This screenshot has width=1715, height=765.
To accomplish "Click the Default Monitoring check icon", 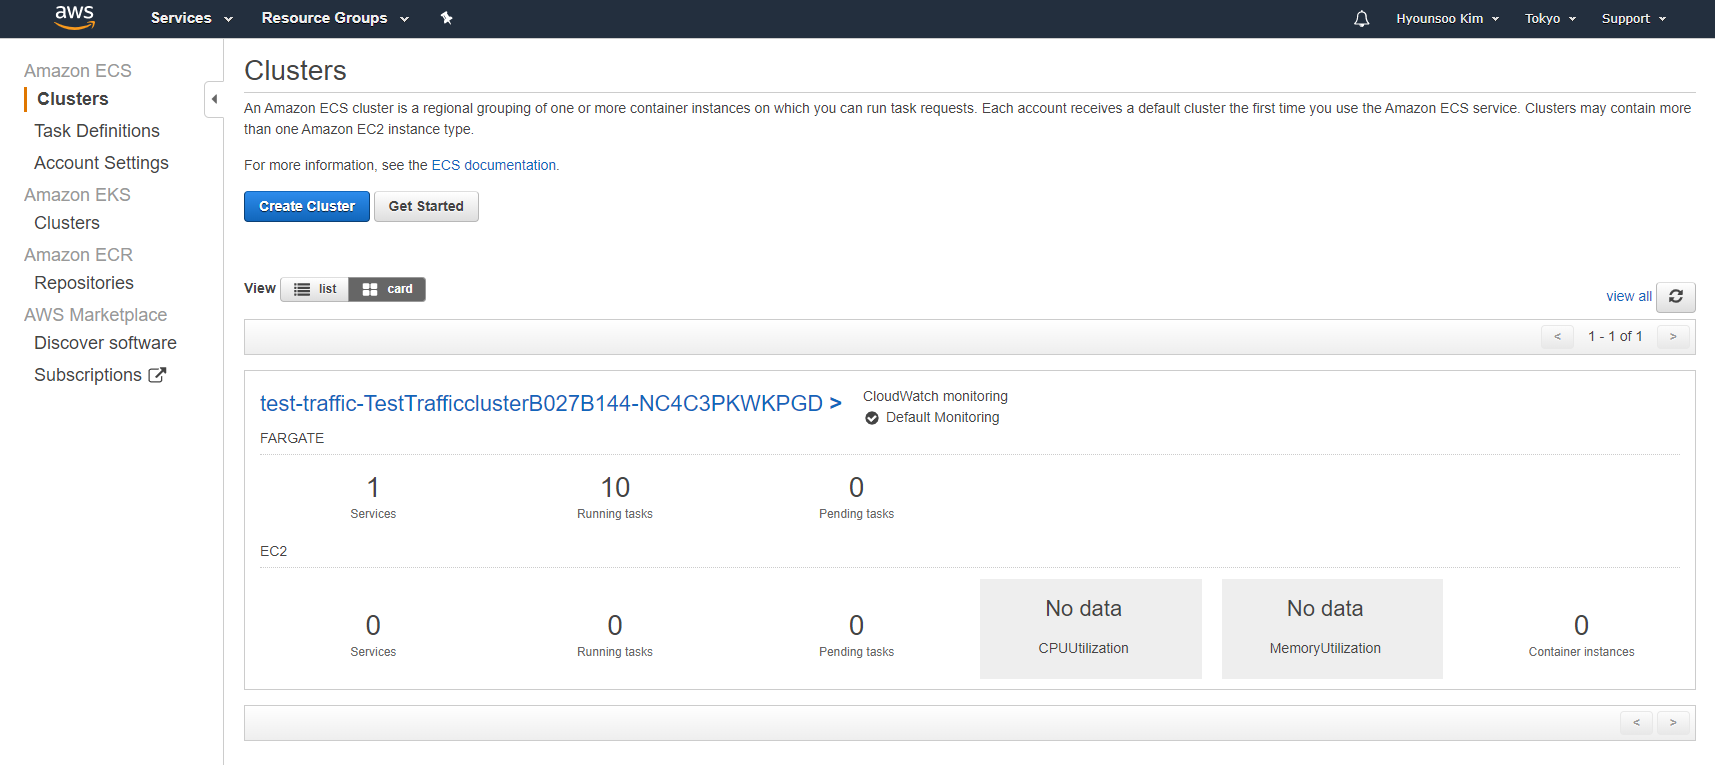I will point(872,418).
